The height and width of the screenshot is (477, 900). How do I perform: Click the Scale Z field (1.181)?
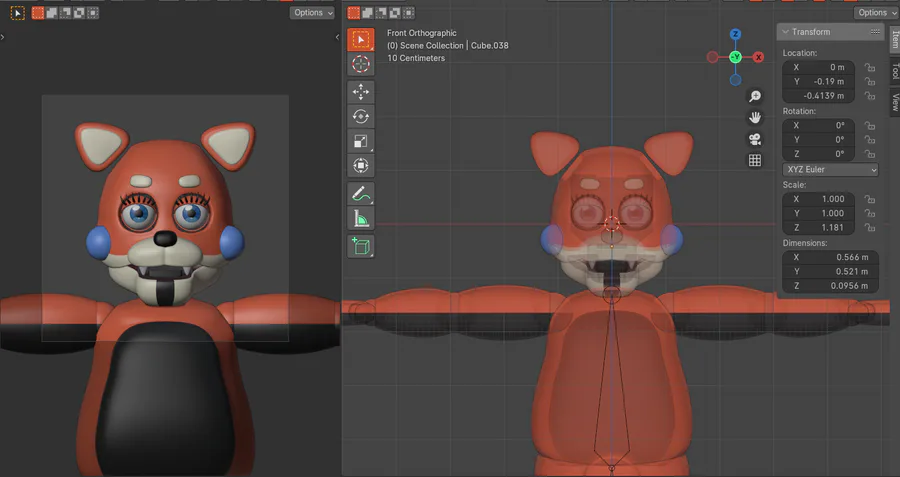pyautogui.click(x=818, y=228)
